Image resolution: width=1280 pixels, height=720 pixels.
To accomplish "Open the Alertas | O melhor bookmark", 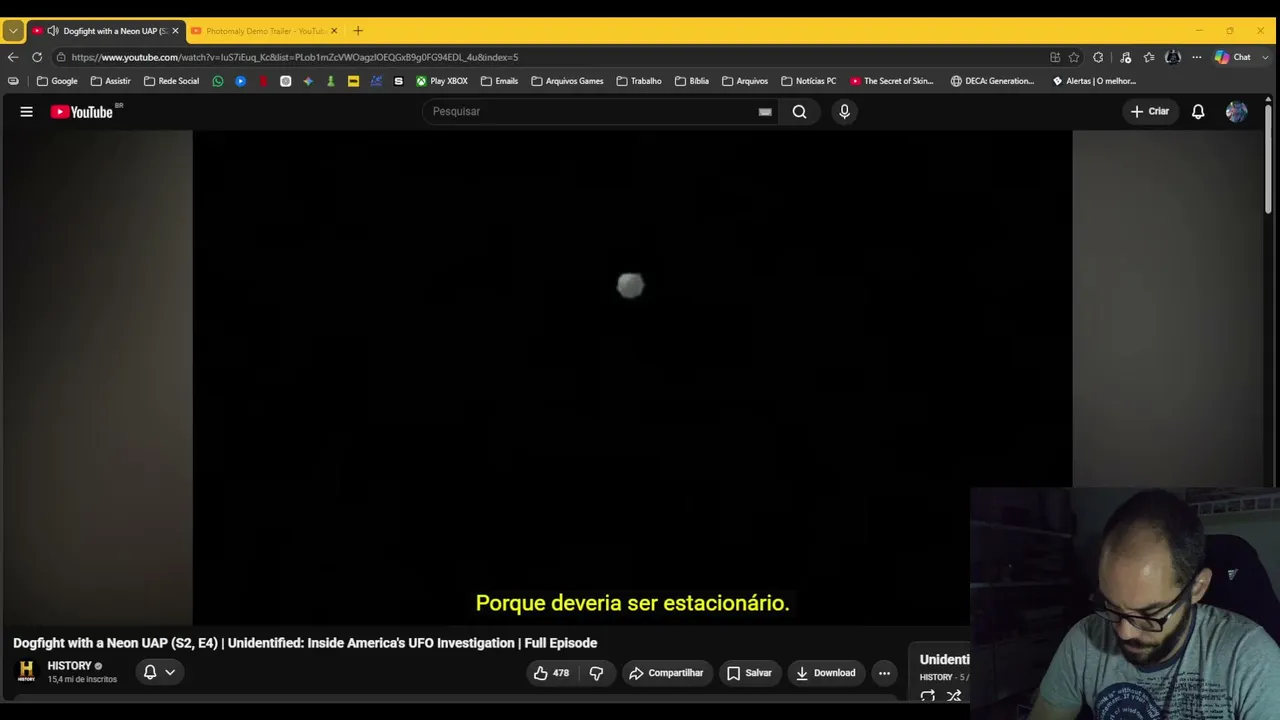I will [1094, 81].
